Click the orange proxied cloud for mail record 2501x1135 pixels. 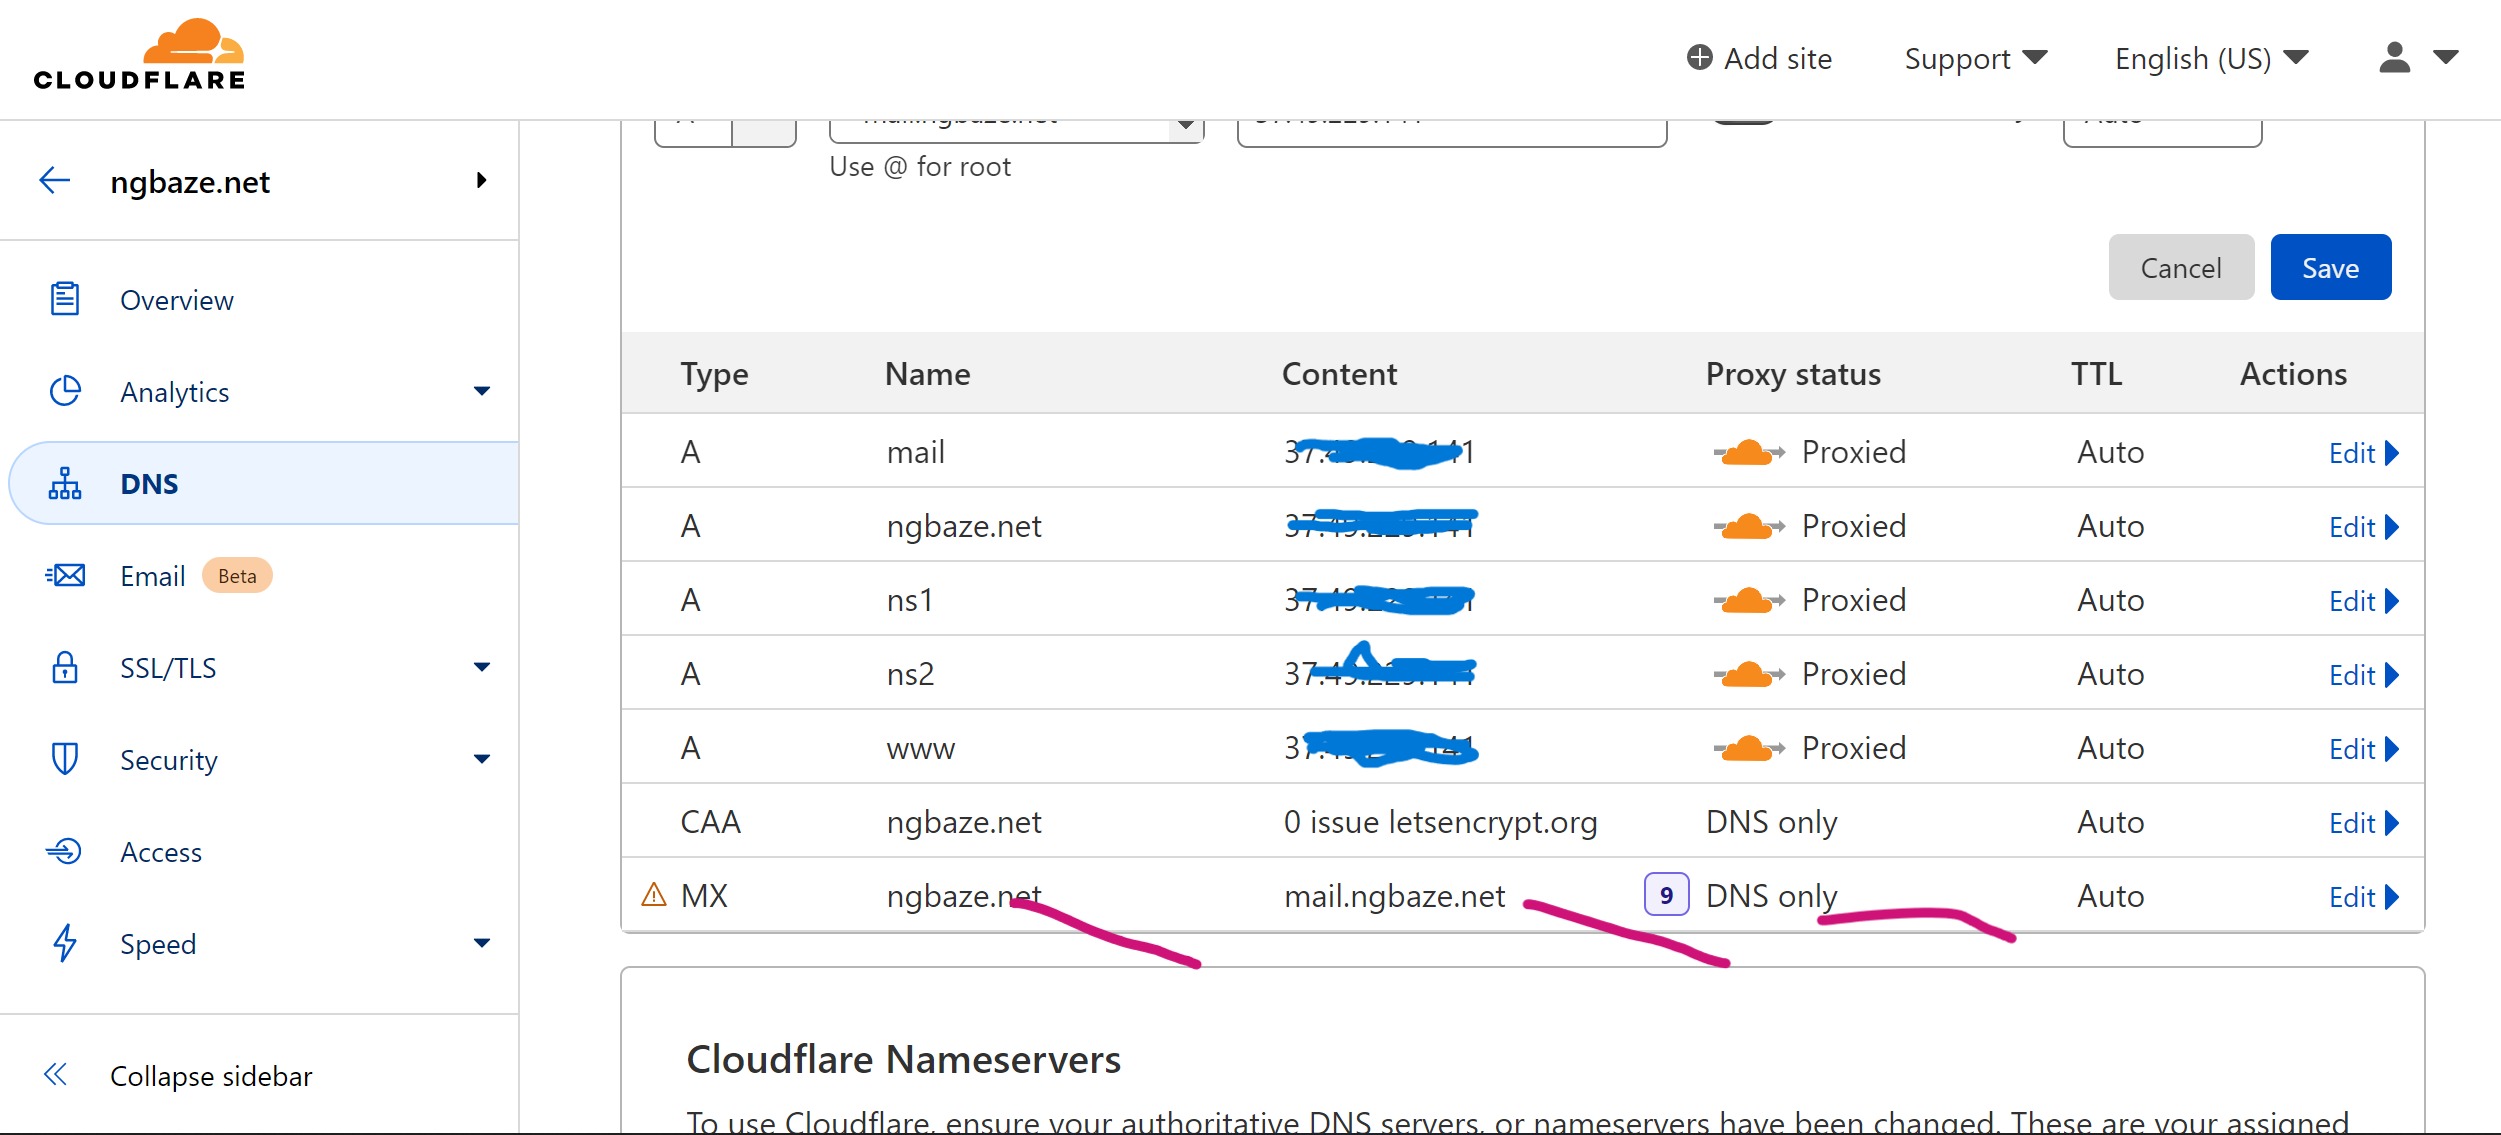click(1748, 453)
